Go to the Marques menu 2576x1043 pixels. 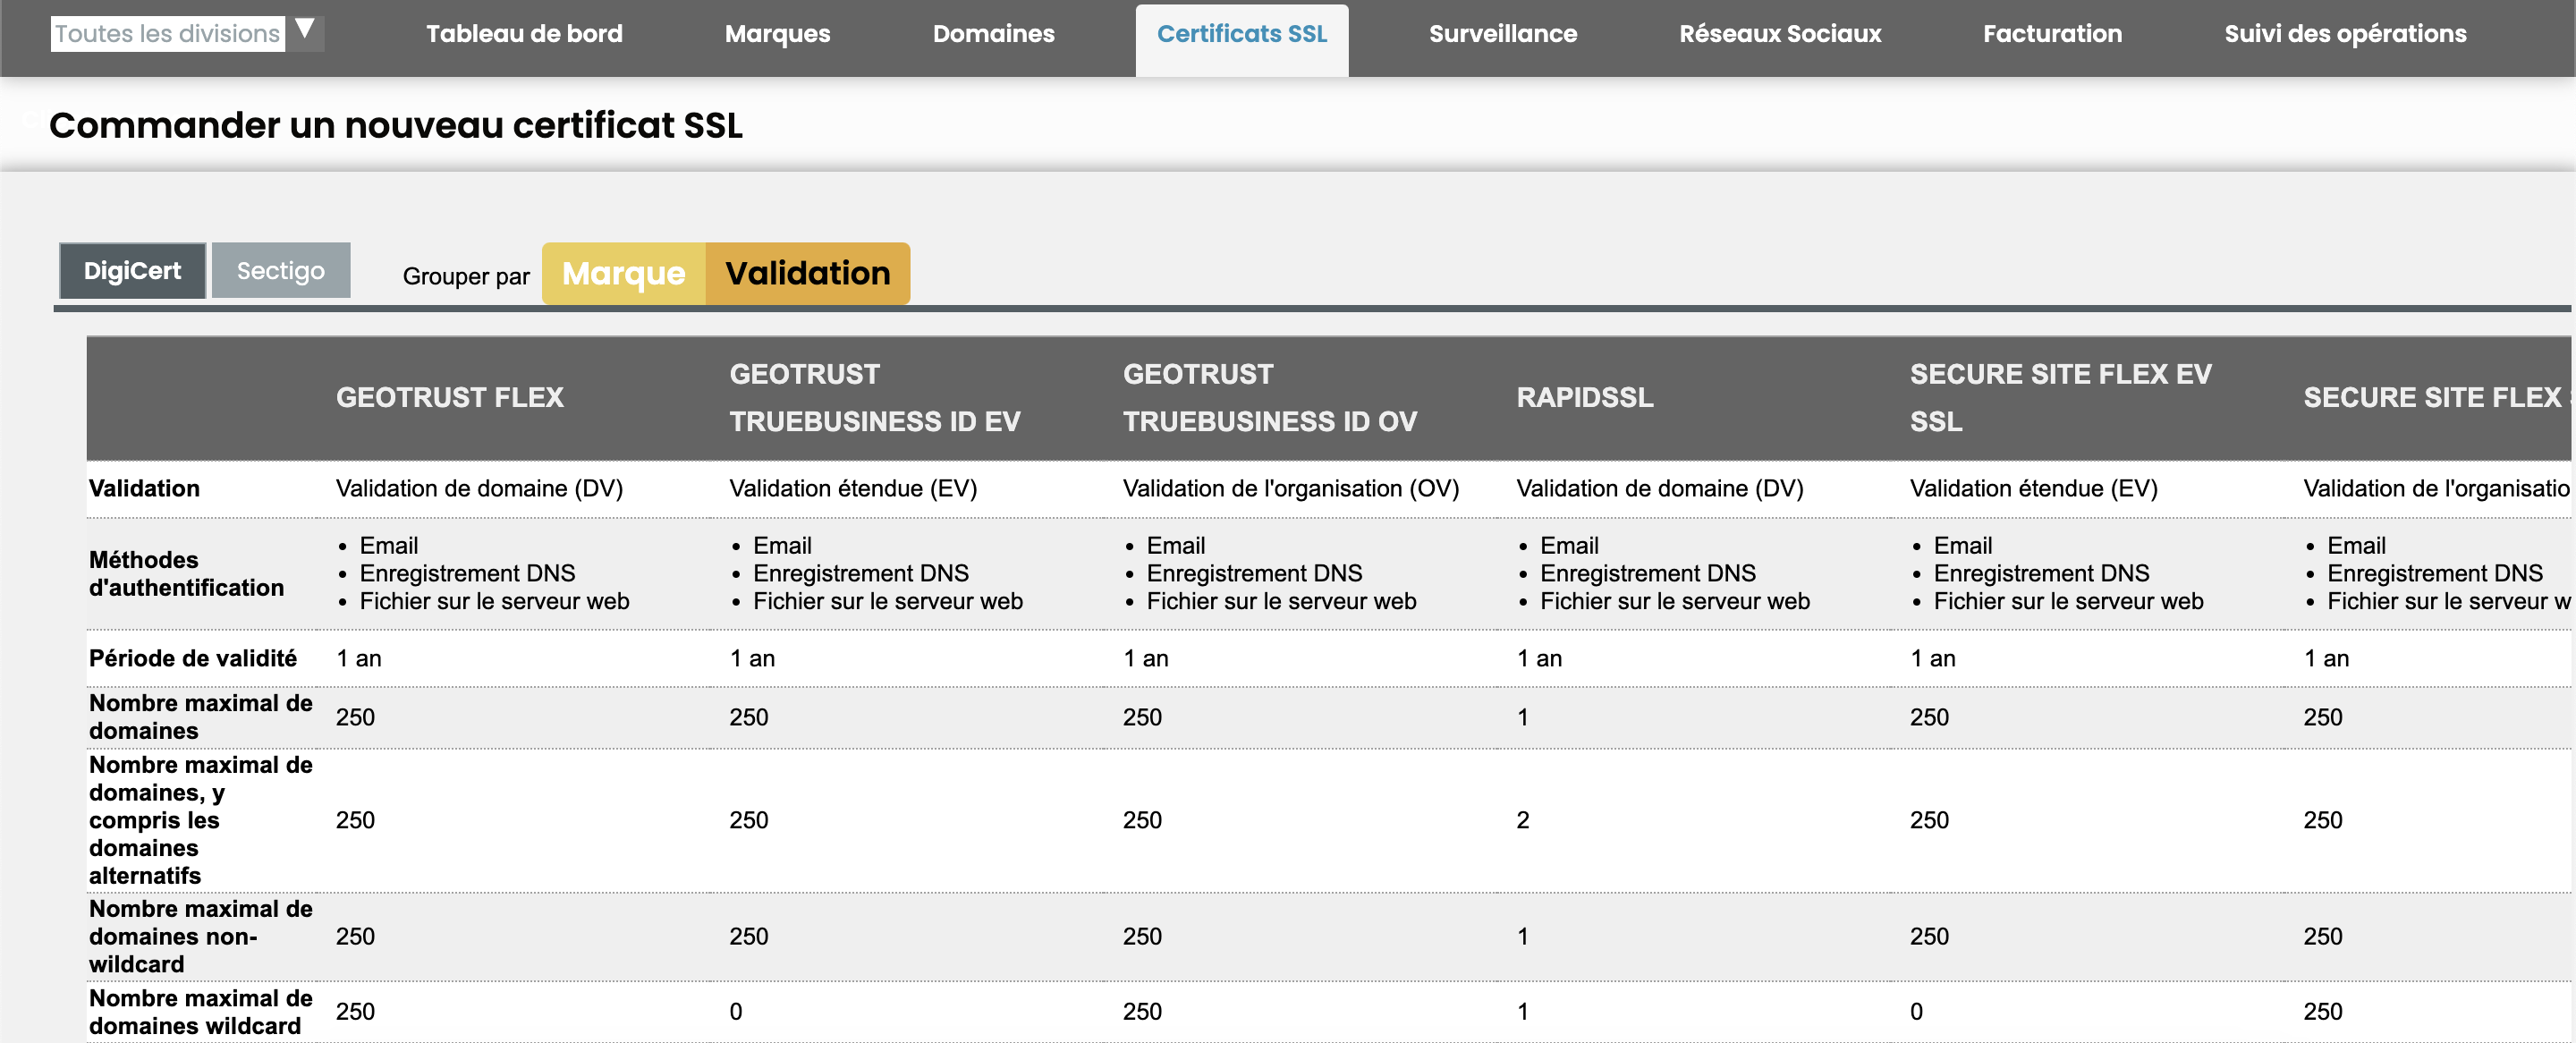click(777, 34)
